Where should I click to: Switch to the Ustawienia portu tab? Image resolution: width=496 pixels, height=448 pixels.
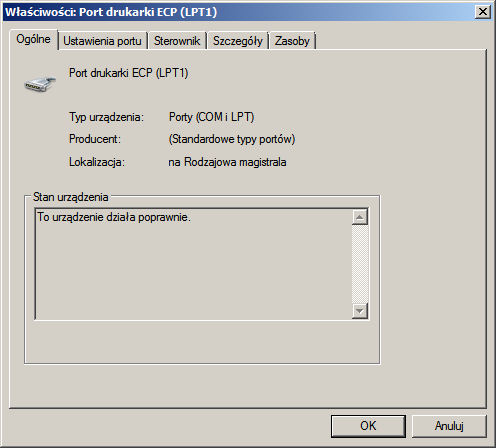(x=102, y=41)
